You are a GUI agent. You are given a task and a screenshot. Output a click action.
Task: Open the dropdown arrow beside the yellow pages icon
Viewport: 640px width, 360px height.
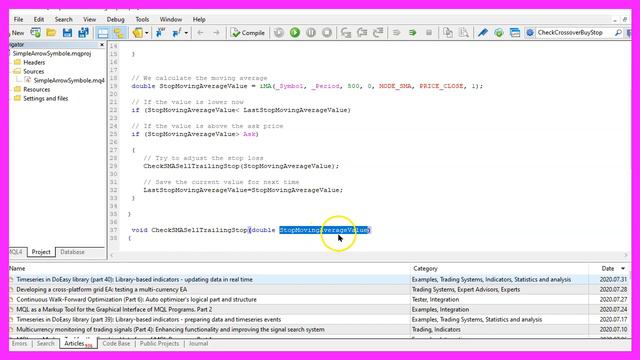coord(147,33)
